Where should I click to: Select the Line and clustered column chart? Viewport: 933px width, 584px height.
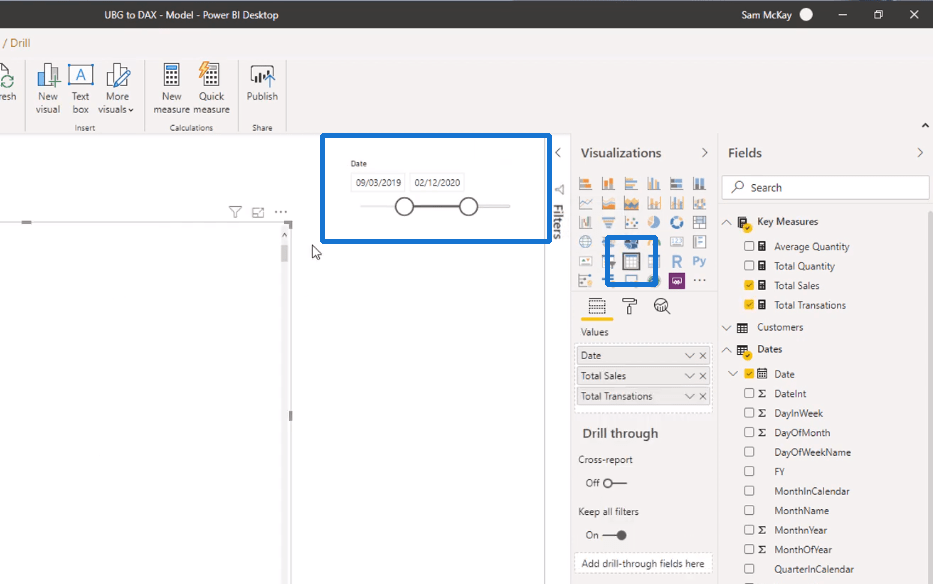click(677, 203)
